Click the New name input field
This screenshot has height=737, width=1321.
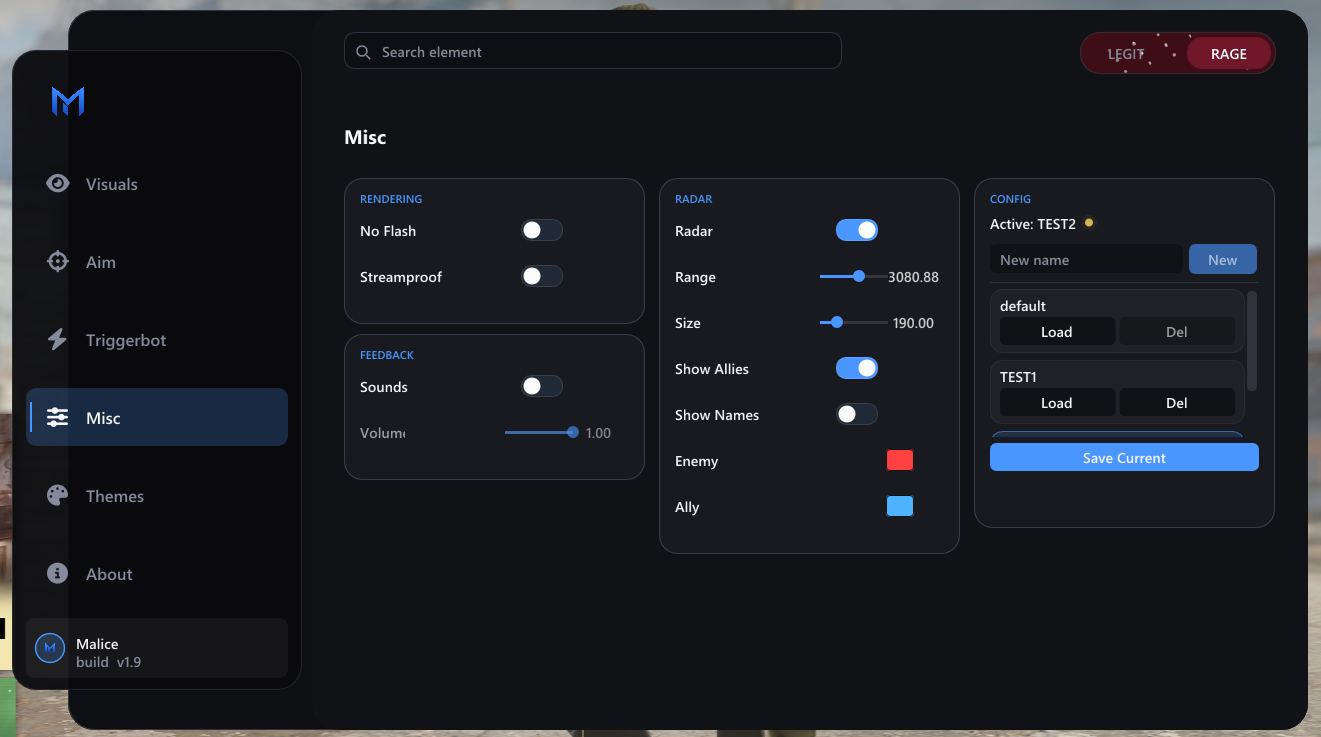pos(1086,259)
